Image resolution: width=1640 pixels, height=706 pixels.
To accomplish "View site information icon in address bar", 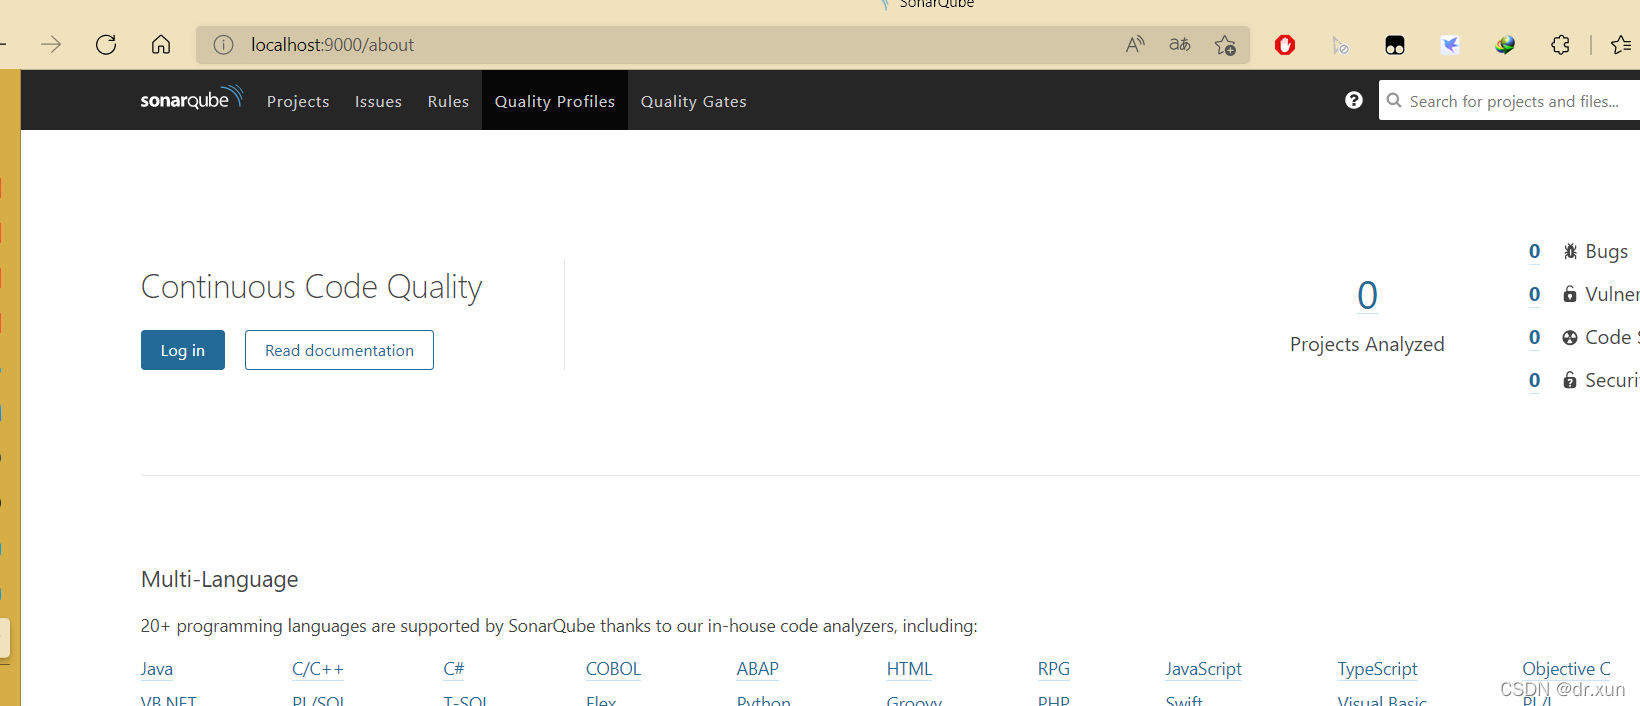I will (x=223, y=44).
